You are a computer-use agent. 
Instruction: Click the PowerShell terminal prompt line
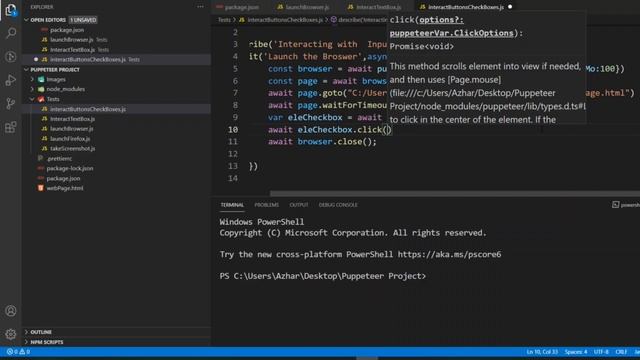click(x=322, y=276)
